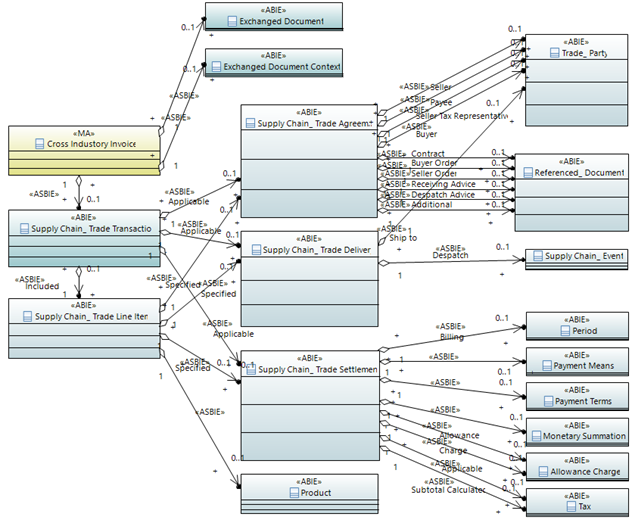Select the Supply Chain_ Trade Agreement class title
Image resolution: width=635 pixels, height=523 pixels.
[x=315, y=124]
